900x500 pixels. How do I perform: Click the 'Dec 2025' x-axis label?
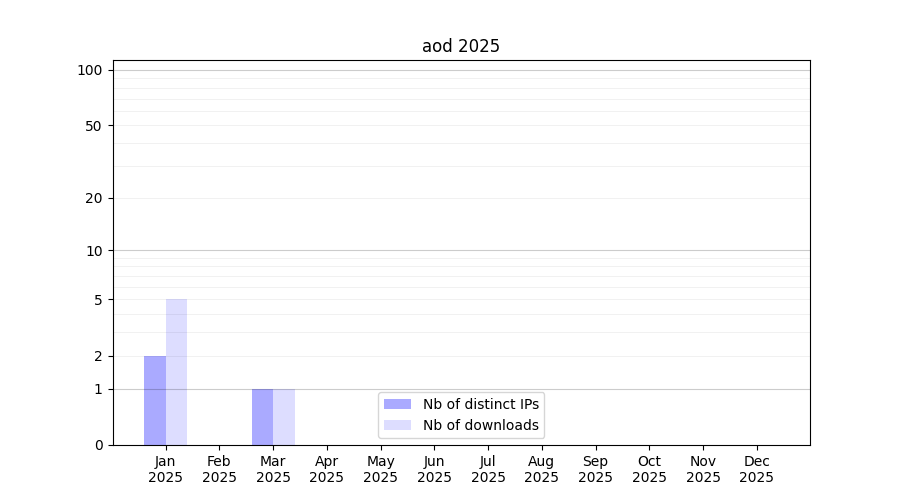tap(757, 469)
